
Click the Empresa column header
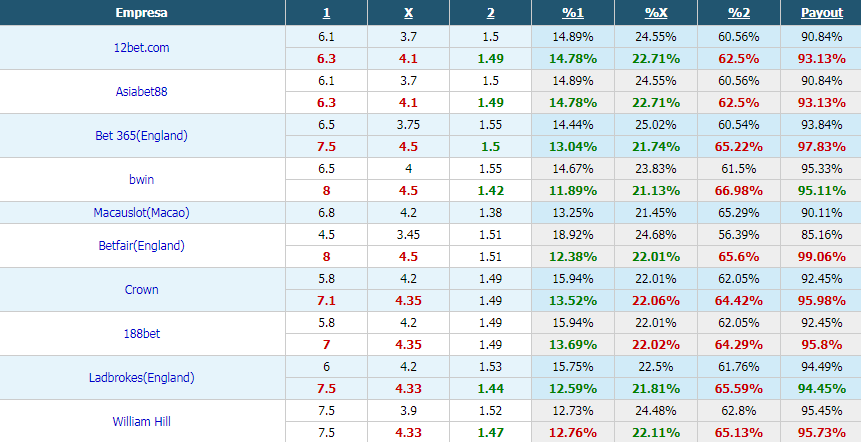[x=142, y=13]
